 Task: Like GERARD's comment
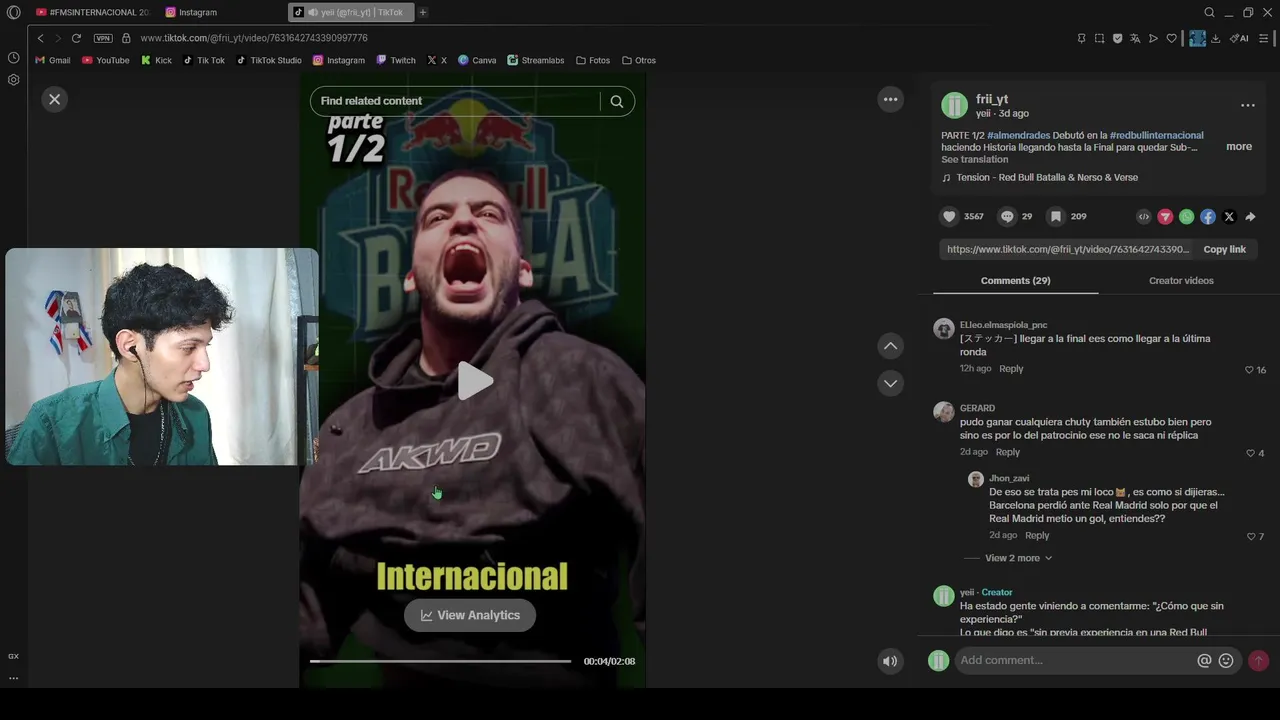1249,453
